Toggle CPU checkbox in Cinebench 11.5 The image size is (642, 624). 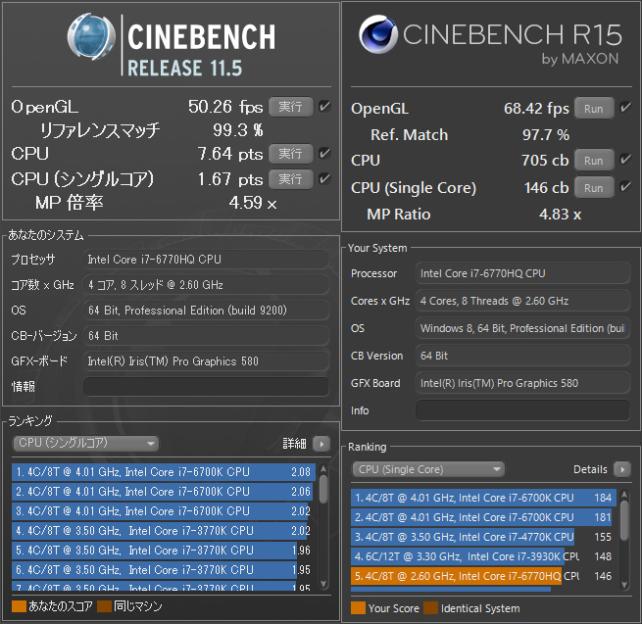(x=325, y=154)
